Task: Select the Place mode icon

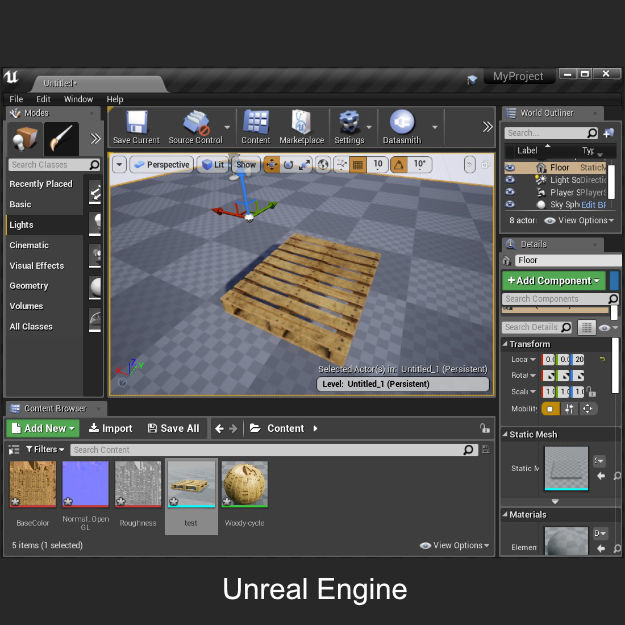Action: (x=25, y=138)
